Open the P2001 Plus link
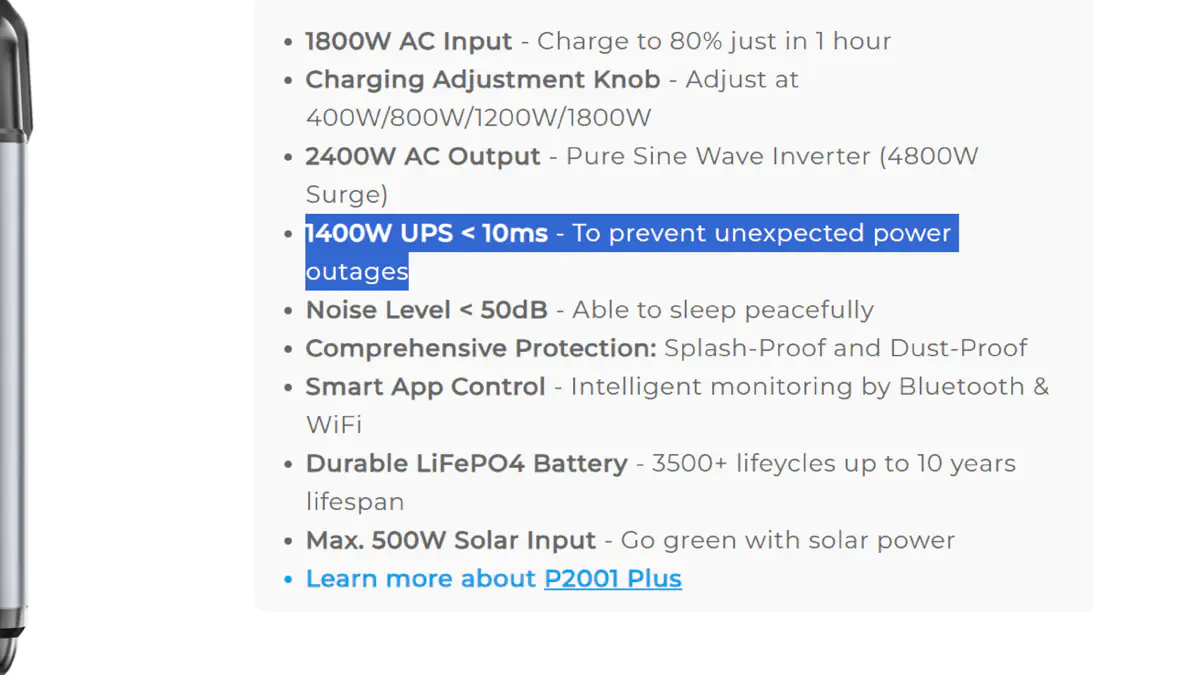The image size is (1200, 675). click(613, 579)
